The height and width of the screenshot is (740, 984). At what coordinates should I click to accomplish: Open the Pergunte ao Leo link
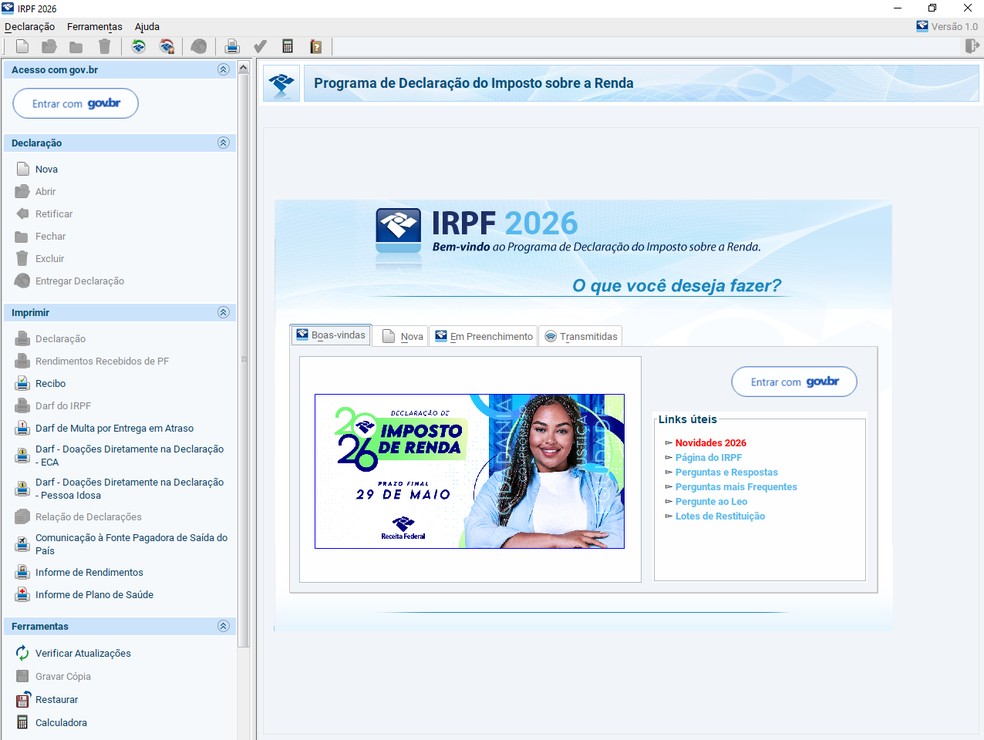click(x=711, y=501)
